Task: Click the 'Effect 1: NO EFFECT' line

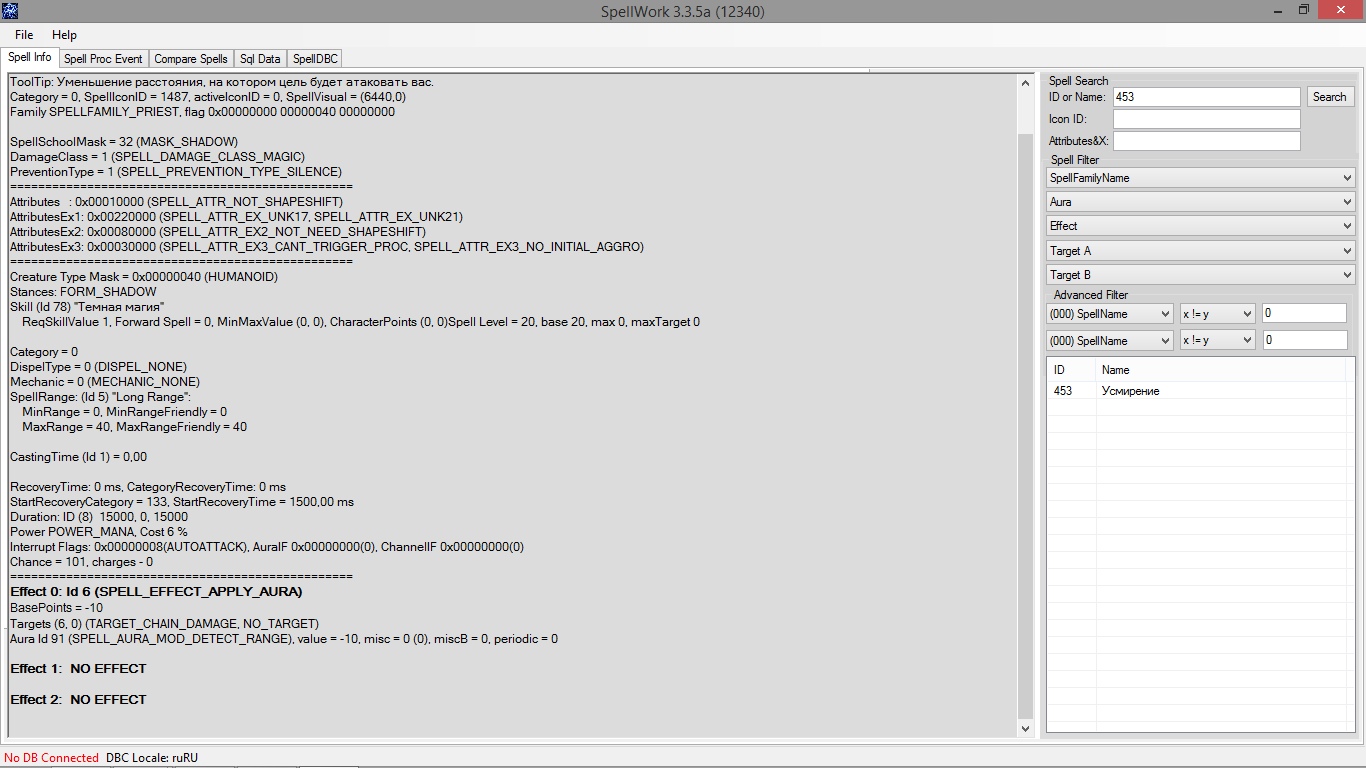Action: click(x=78, y=669)
